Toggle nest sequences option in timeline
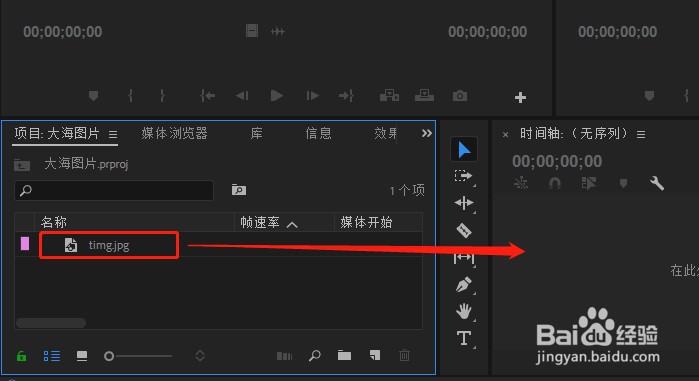The image size is (699, 381). pyautogui.click(x=521, y=183)
